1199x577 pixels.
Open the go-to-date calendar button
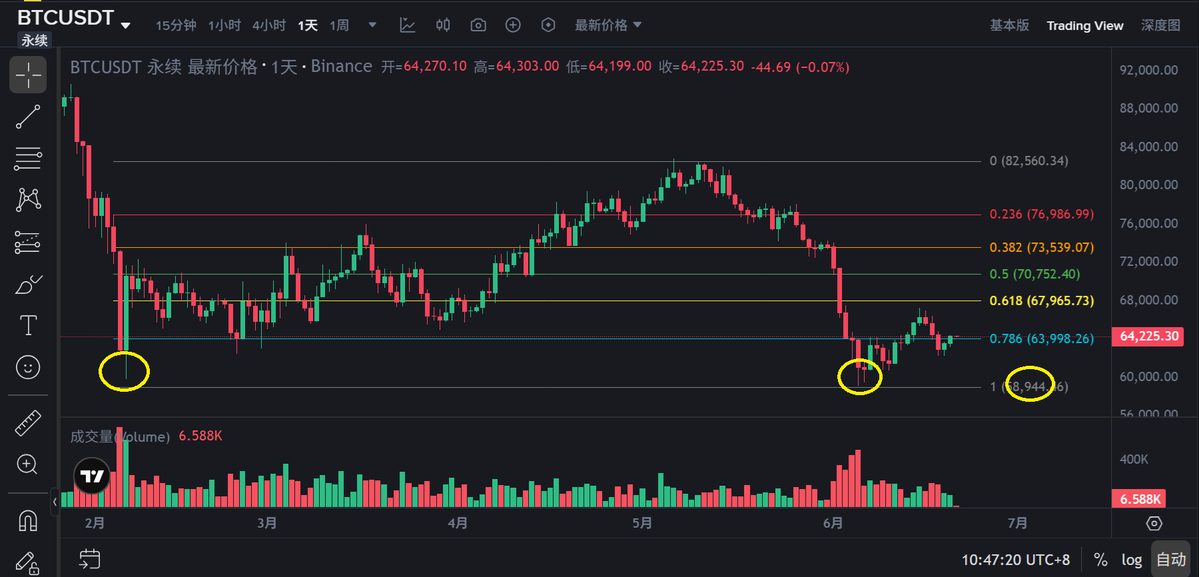89,559
